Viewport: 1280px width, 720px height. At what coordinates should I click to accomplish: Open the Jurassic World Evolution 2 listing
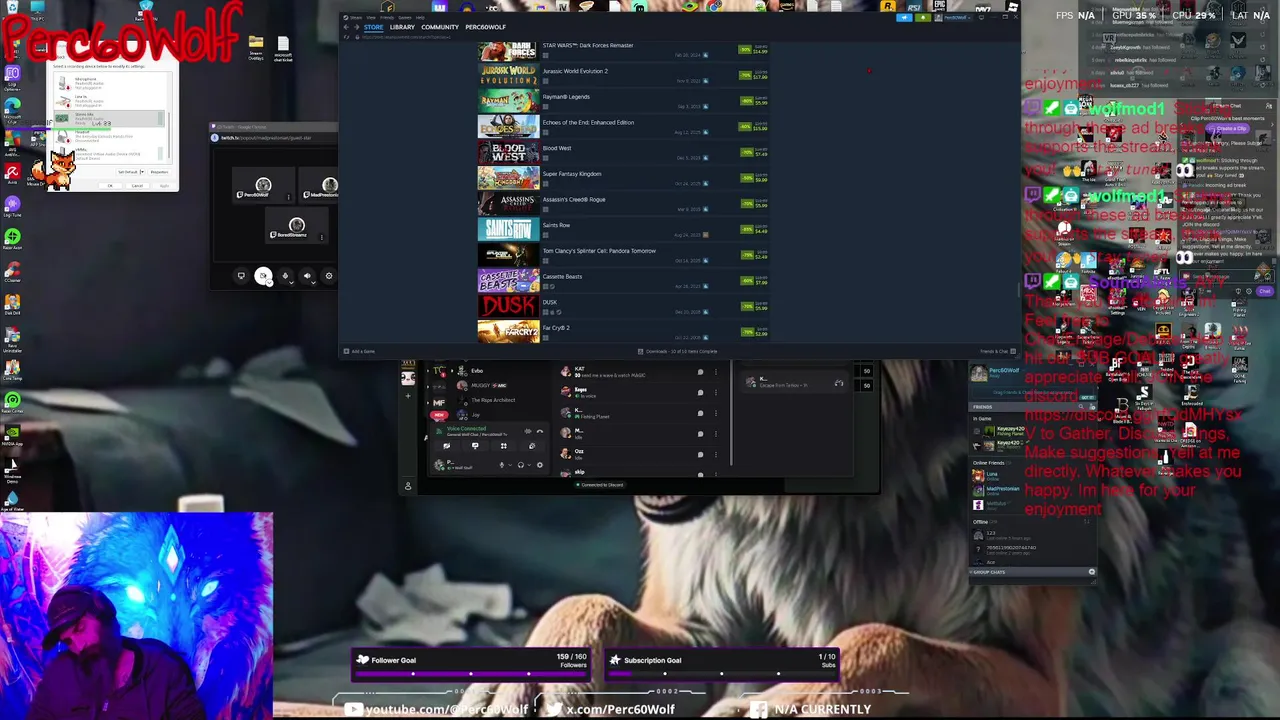click(x=625, y=75)
